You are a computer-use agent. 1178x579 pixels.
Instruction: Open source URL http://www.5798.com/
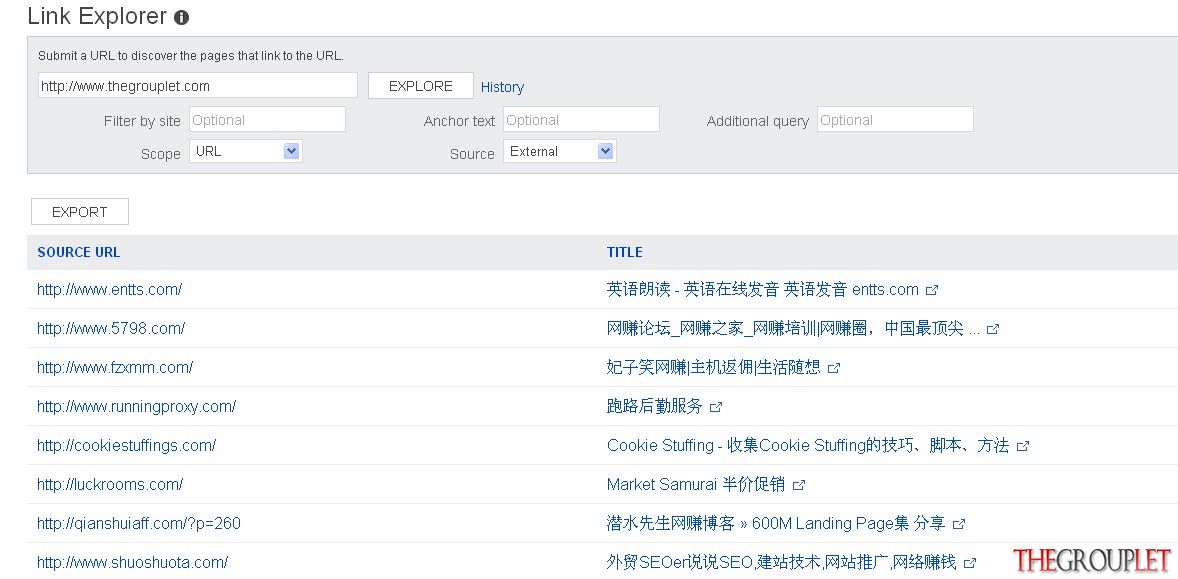click(x=111, y=328)
